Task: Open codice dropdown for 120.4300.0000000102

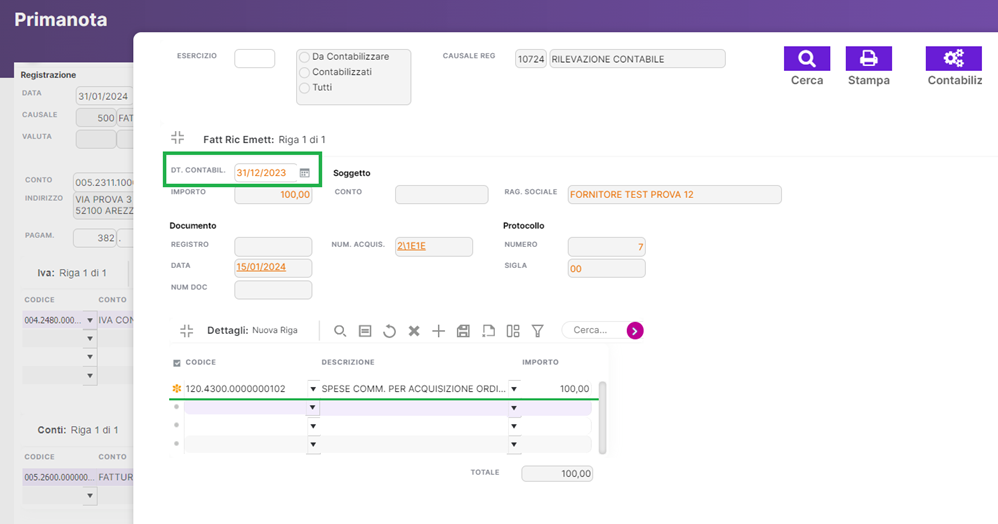Action: 313,388
